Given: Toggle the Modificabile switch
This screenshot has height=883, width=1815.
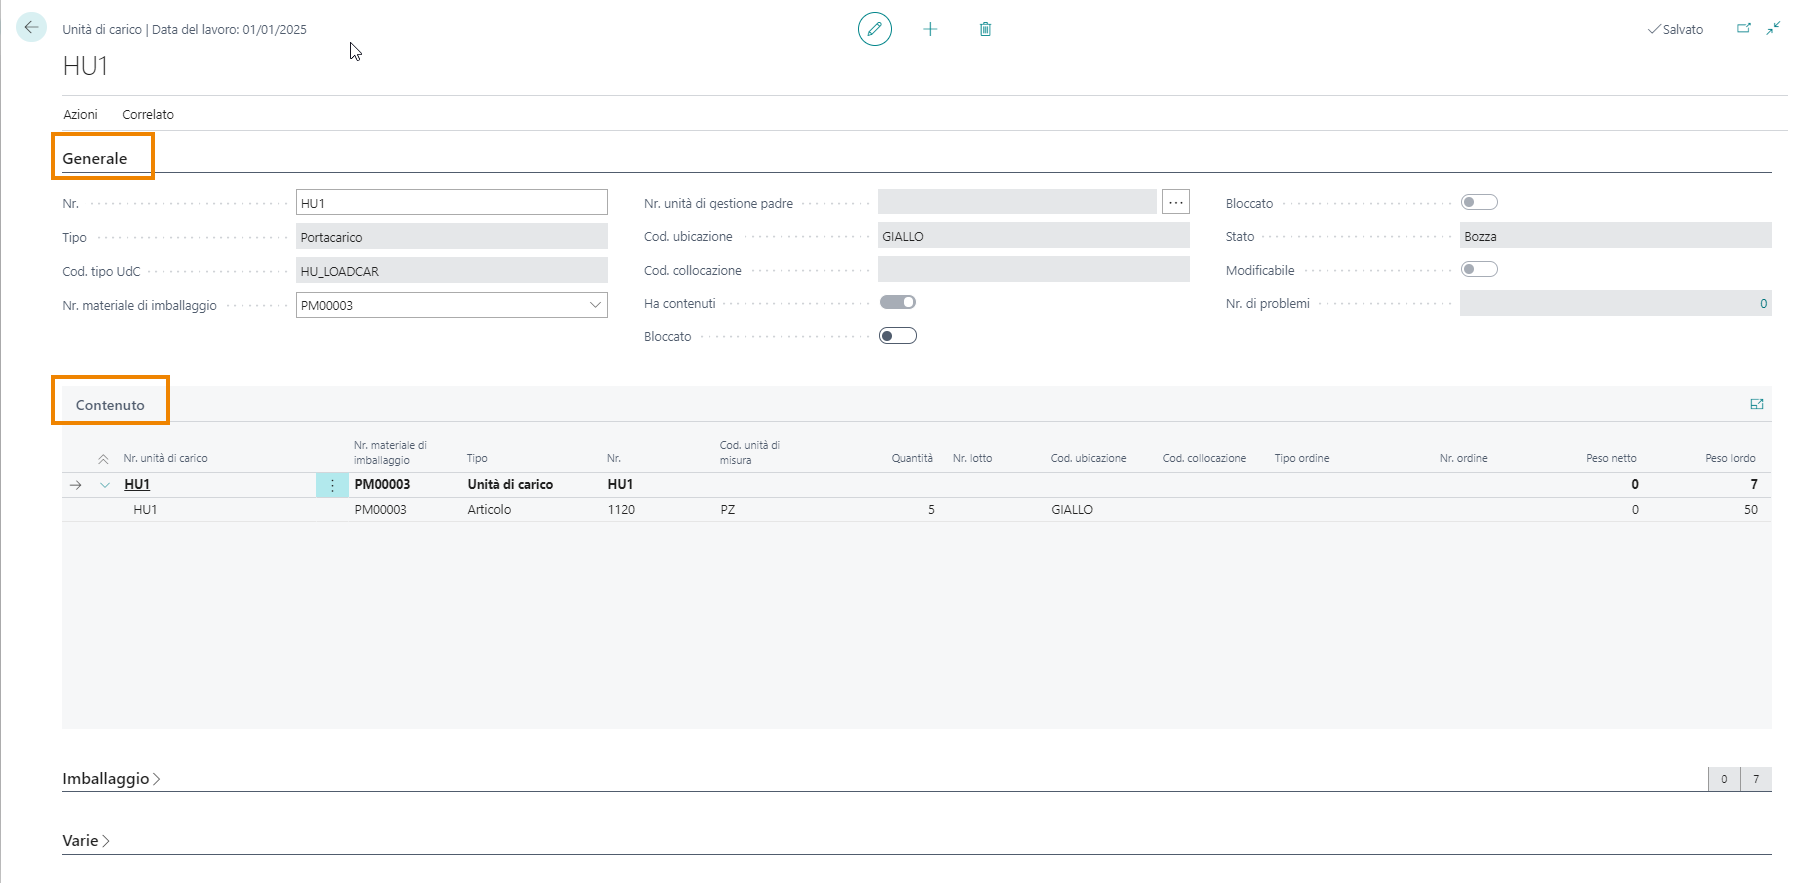Looking at the screenshot, I should click(1479, 269).
